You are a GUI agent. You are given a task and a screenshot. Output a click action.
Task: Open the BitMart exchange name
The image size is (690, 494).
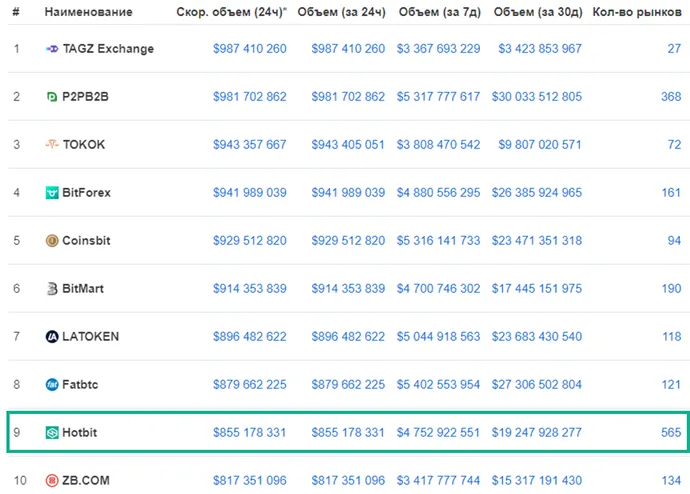coord(83,289)
